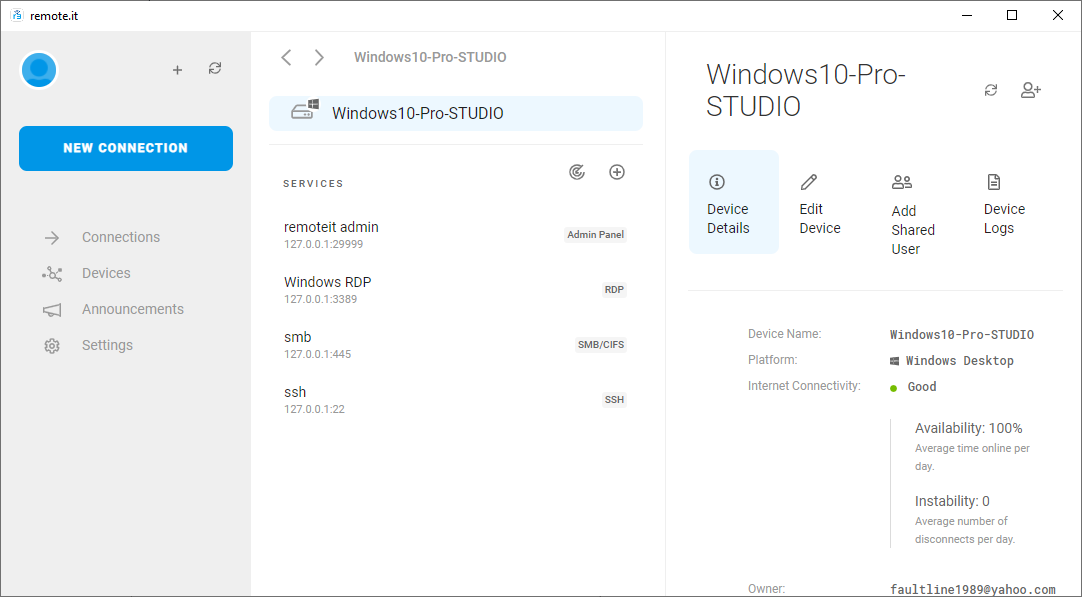
Task: Click the Good connectivity status
Action: (x=922, y=387)
